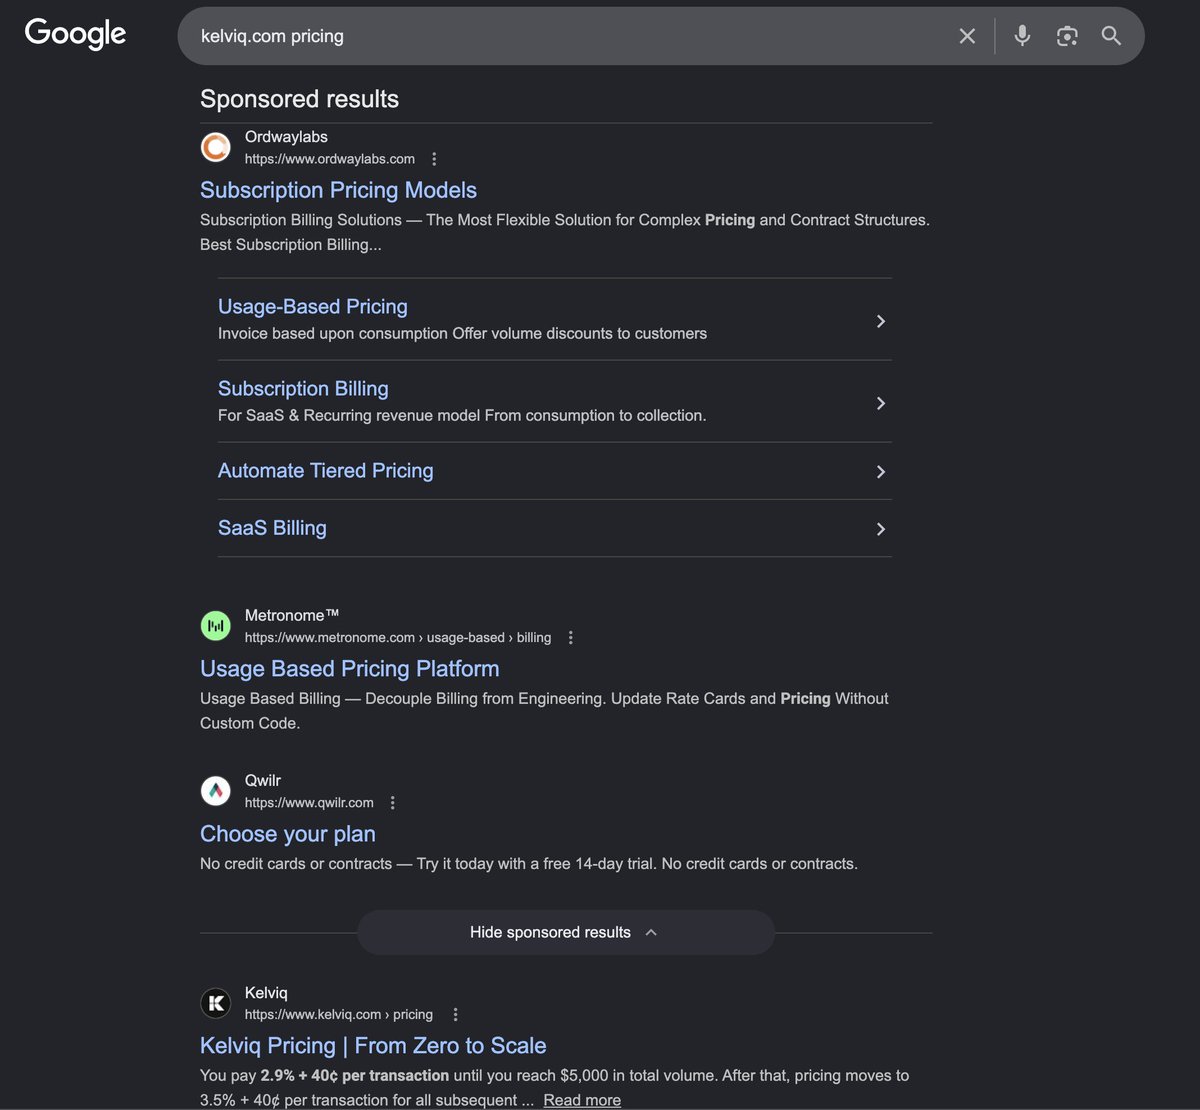Open Kelviq Pricing From Zero to Scale

373,1046
